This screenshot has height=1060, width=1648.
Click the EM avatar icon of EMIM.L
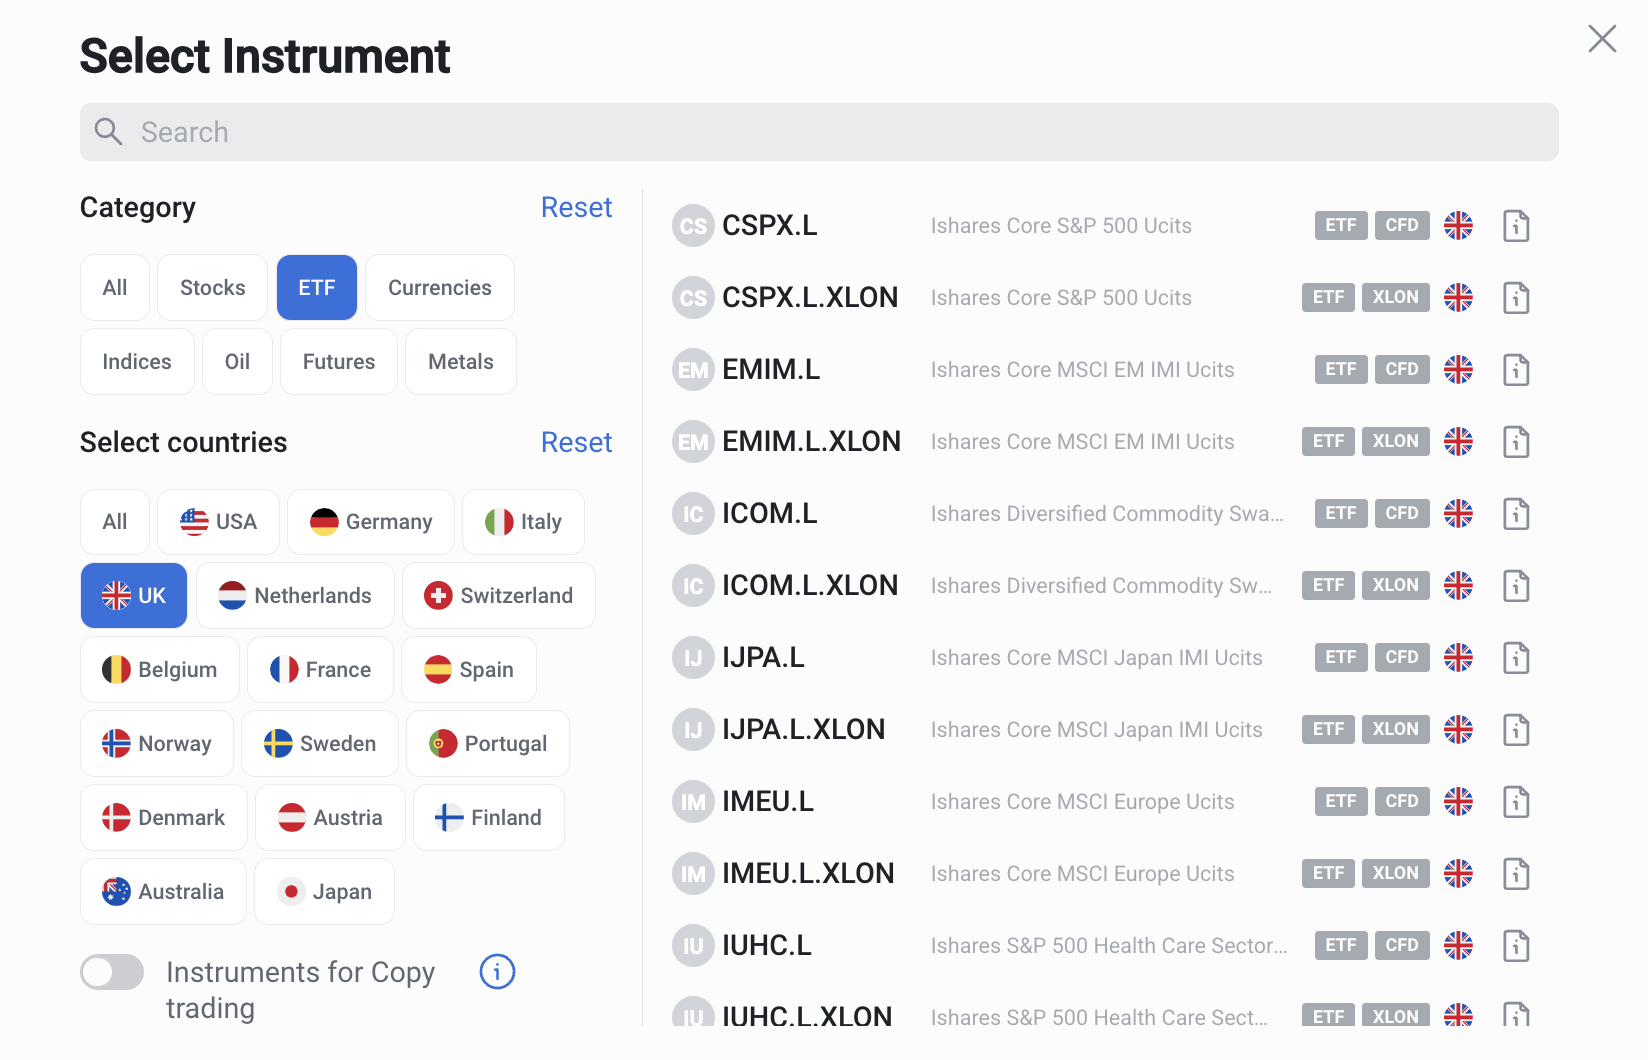(693, 370)
